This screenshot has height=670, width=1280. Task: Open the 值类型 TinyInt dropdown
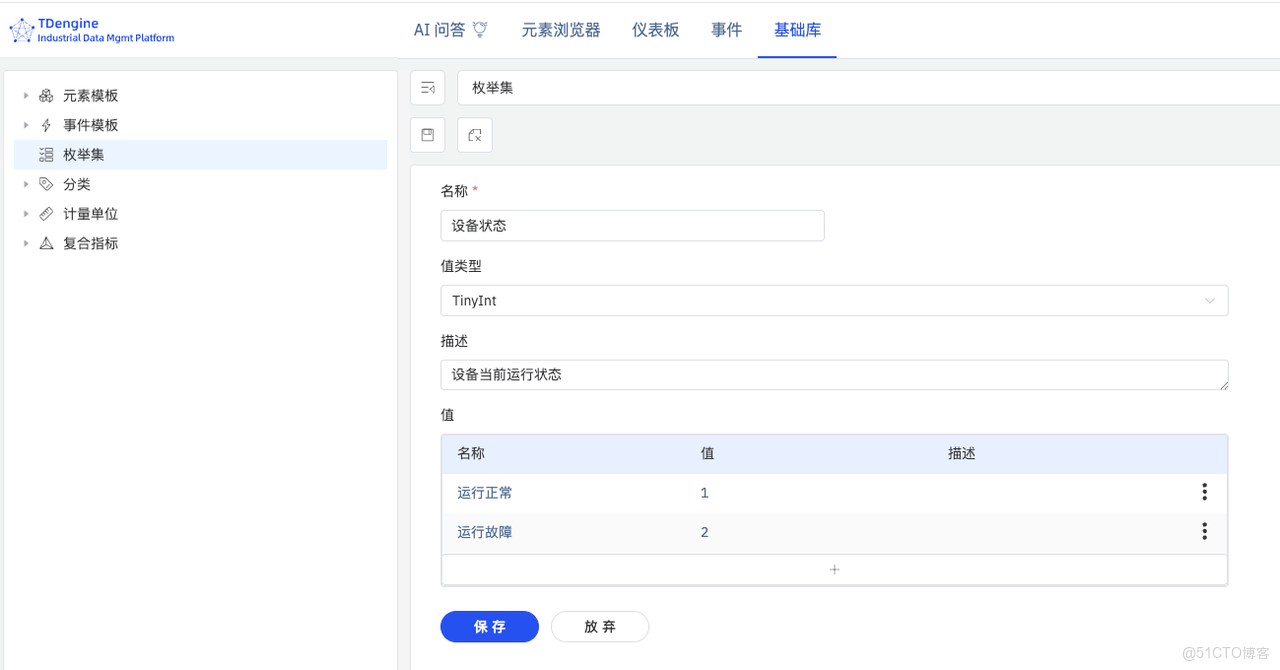coord(834,301)
